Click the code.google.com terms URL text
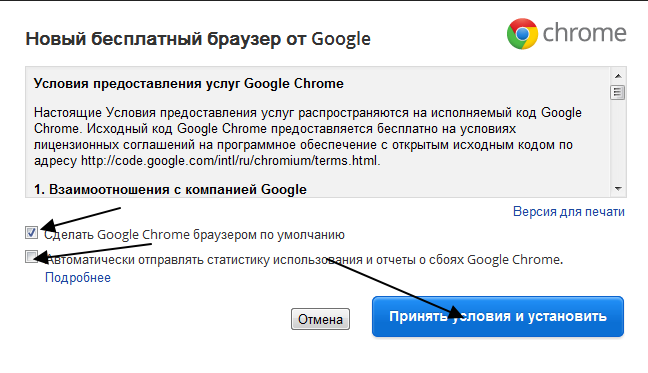 230,161
